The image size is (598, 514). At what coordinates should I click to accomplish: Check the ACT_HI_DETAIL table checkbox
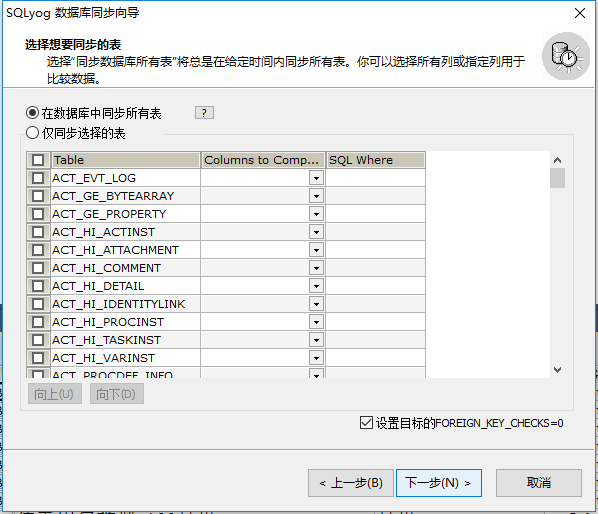(x=38, y=286)
